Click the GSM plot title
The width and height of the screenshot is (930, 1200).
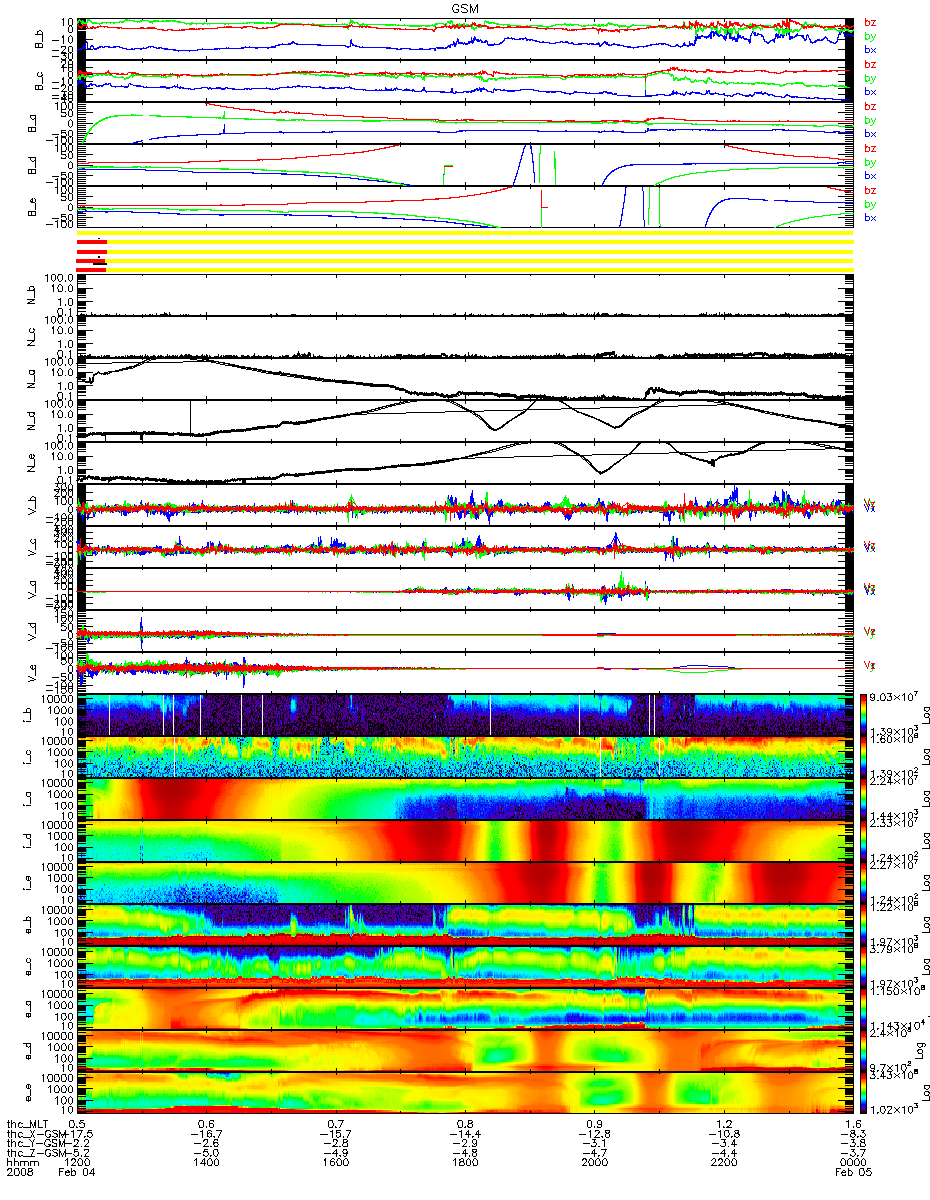pos(464,7)
